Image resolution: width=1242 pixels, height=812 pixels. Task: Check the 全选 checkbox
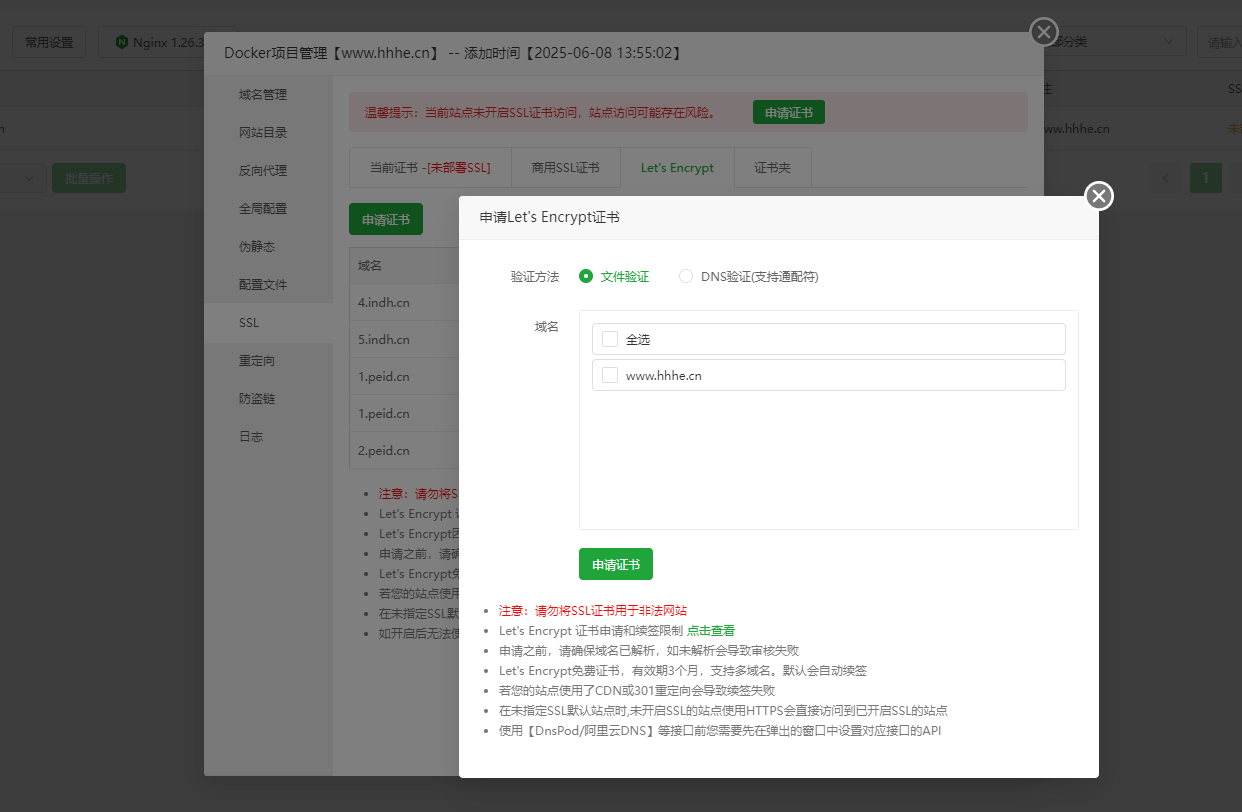pos(610,339)
